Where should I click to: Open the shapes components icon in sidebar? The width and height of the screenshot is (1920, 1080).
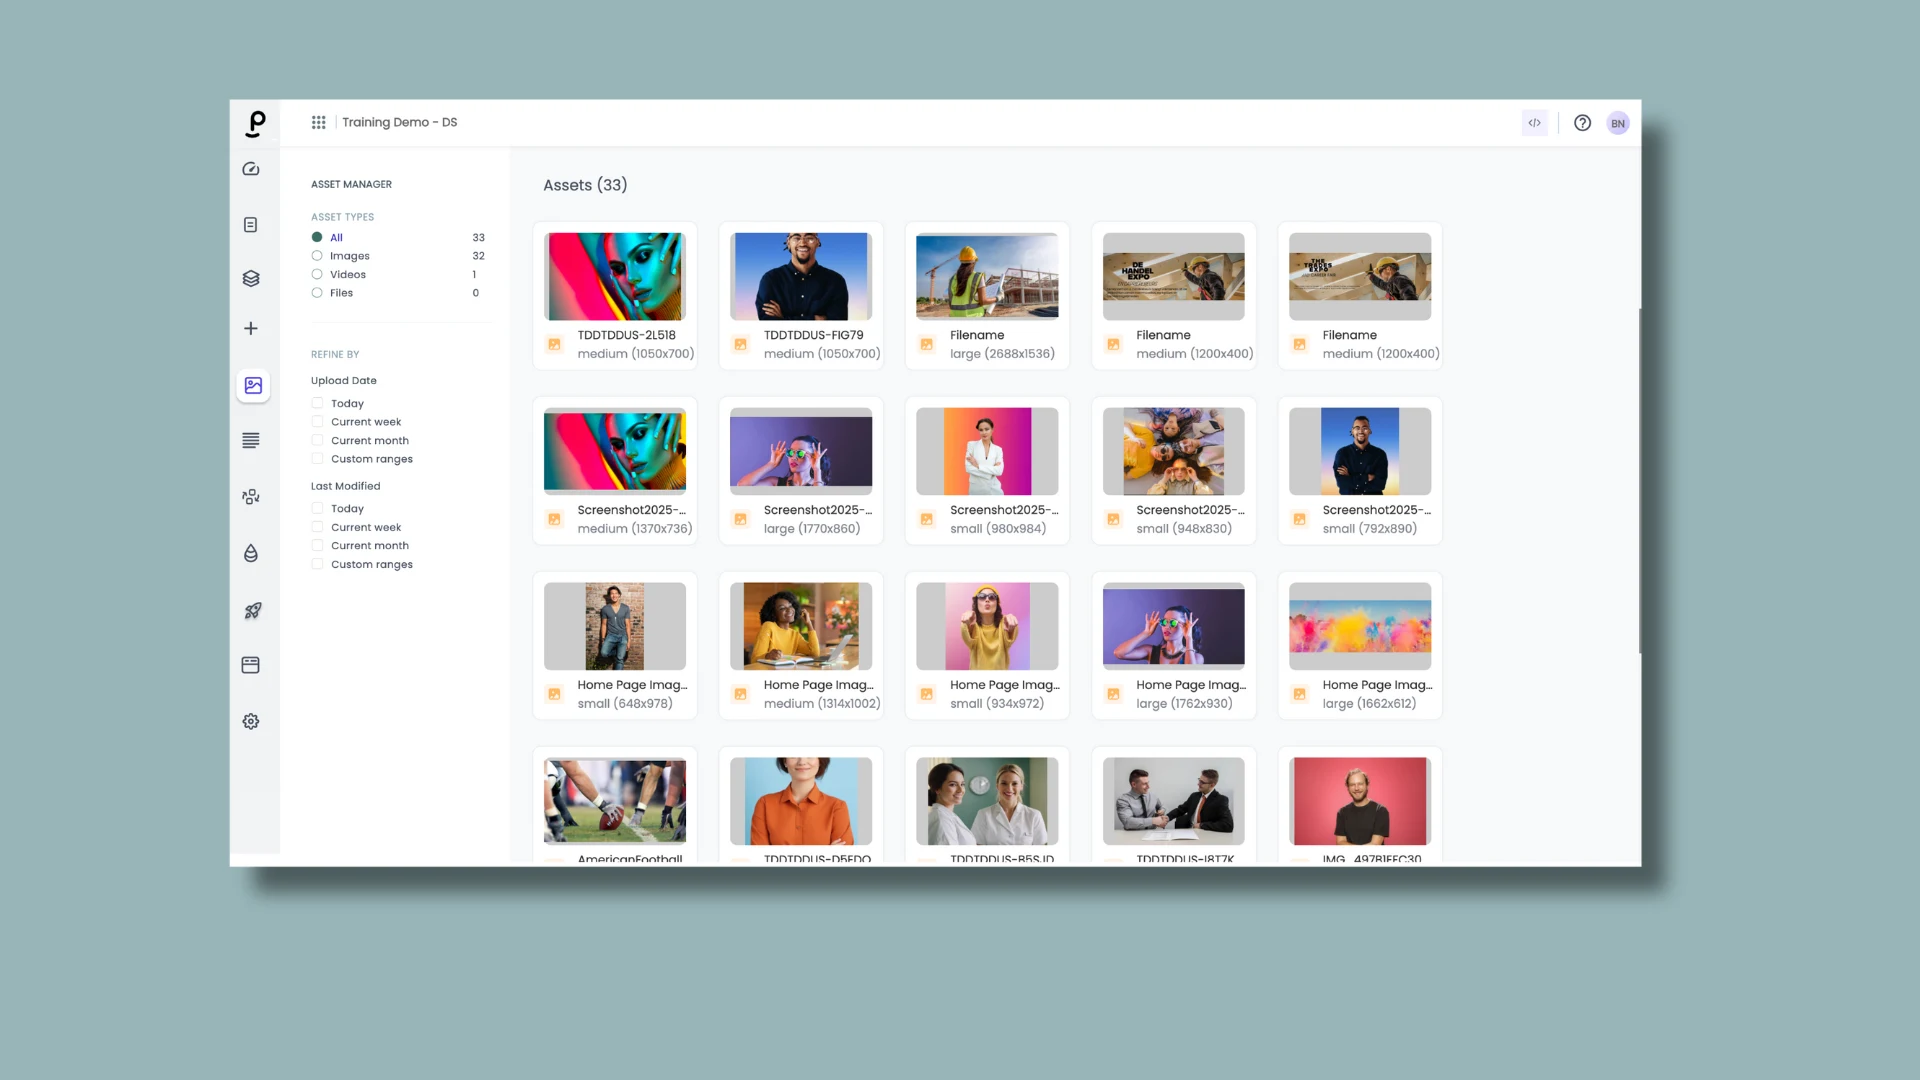[x=251, y=496]
